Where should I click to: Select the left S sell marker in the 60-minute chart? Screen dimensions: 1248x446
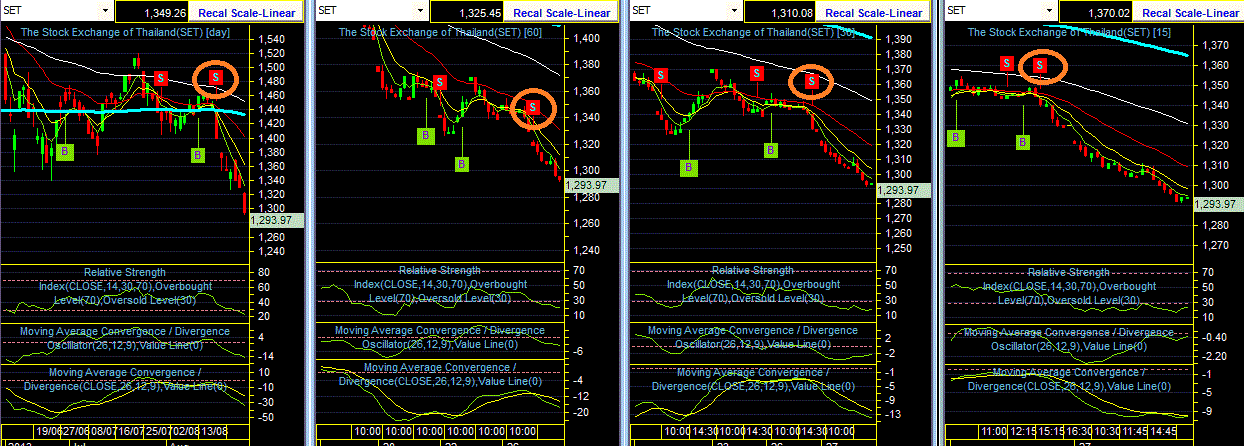(x=439, y=82)
